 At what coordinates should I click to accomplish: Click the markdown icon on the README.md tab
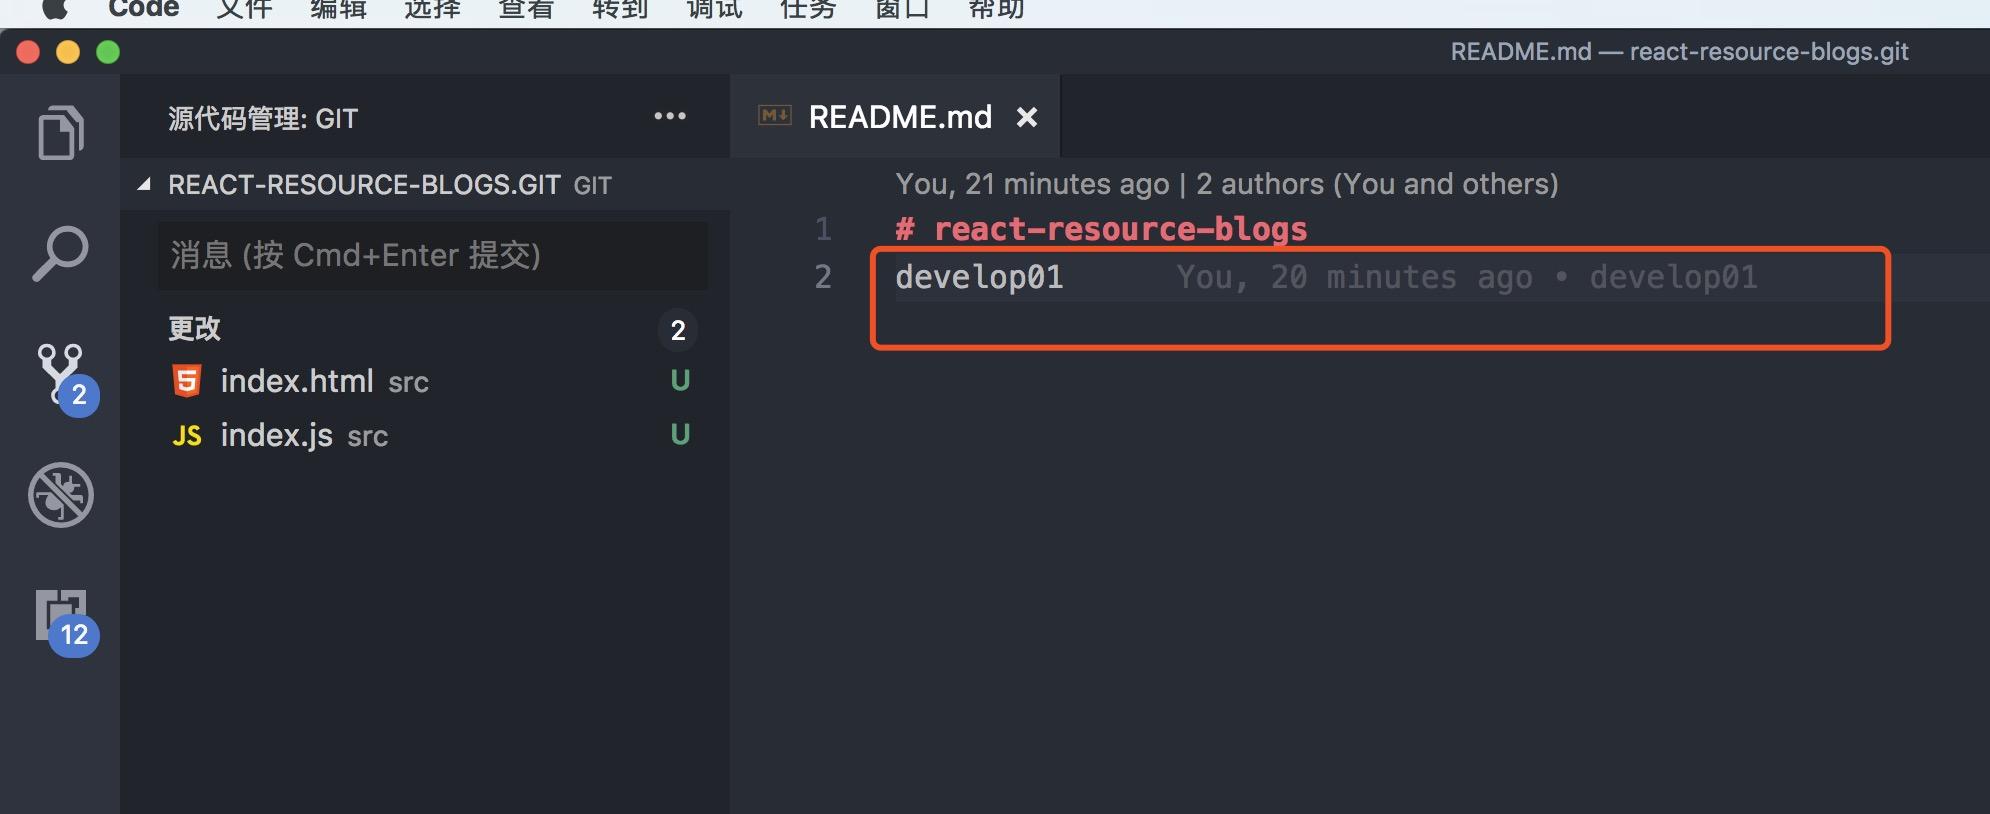click(775, 116)
